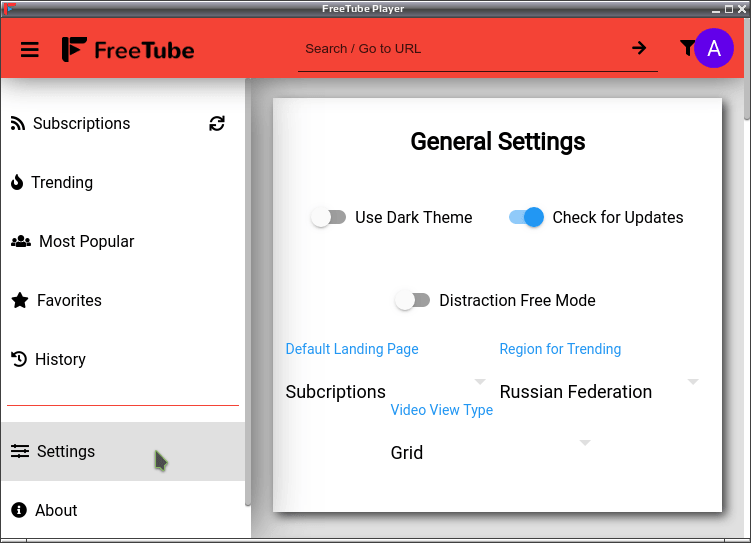
Task: Click Distraction Free Mode label
Action: (x=517, y=300)
